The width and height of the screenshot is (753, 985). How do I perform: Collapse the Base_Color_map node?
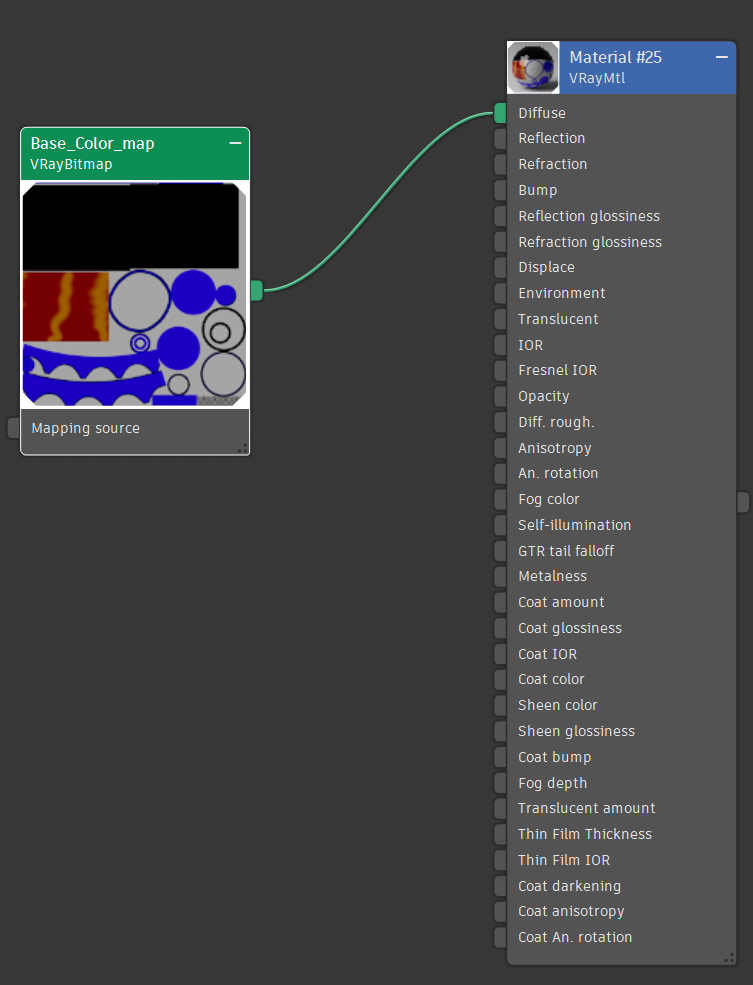(x=235, y=143)
